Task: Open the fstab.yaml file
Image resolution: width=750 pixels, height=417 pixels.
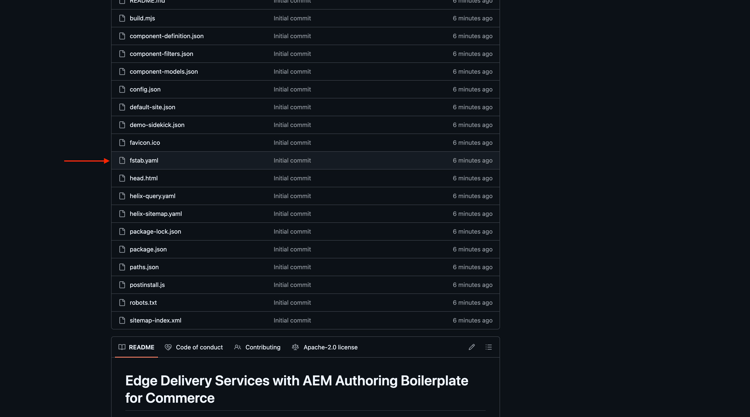Action: coord(144,160)
